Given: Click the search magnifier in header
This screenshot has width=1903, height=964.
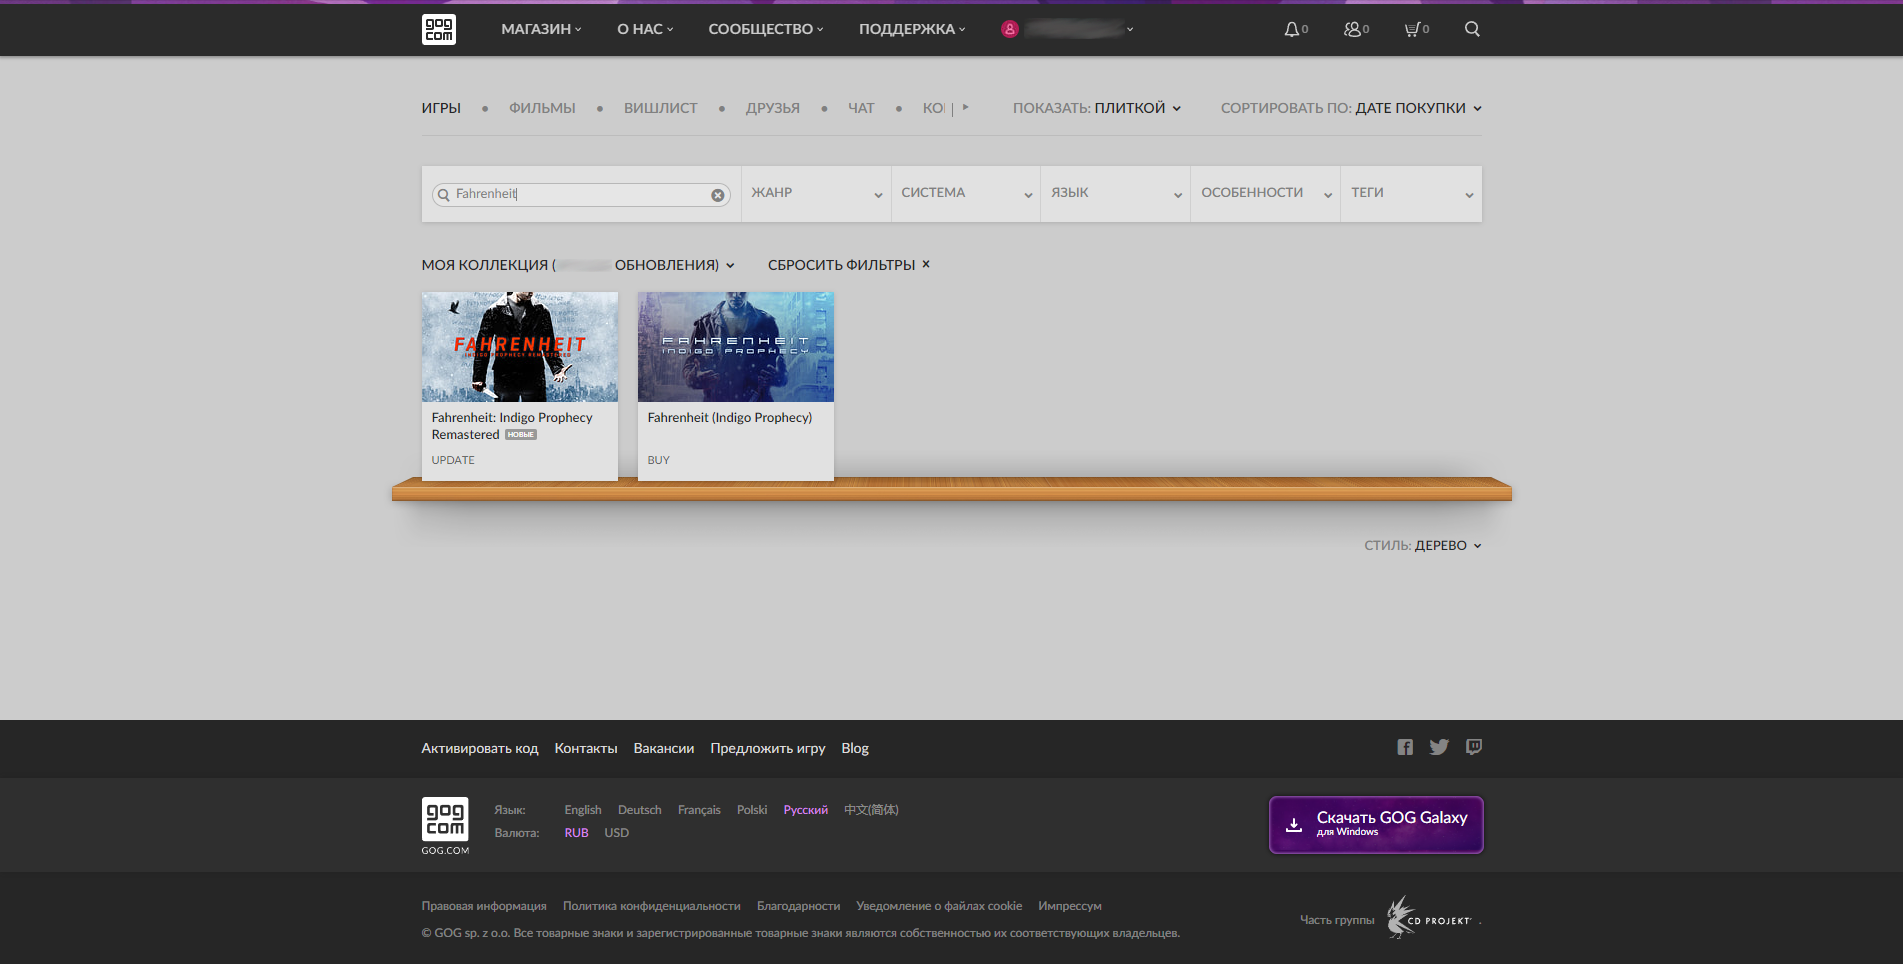Looking at the screenshot, I should [x=1472, y=29].
